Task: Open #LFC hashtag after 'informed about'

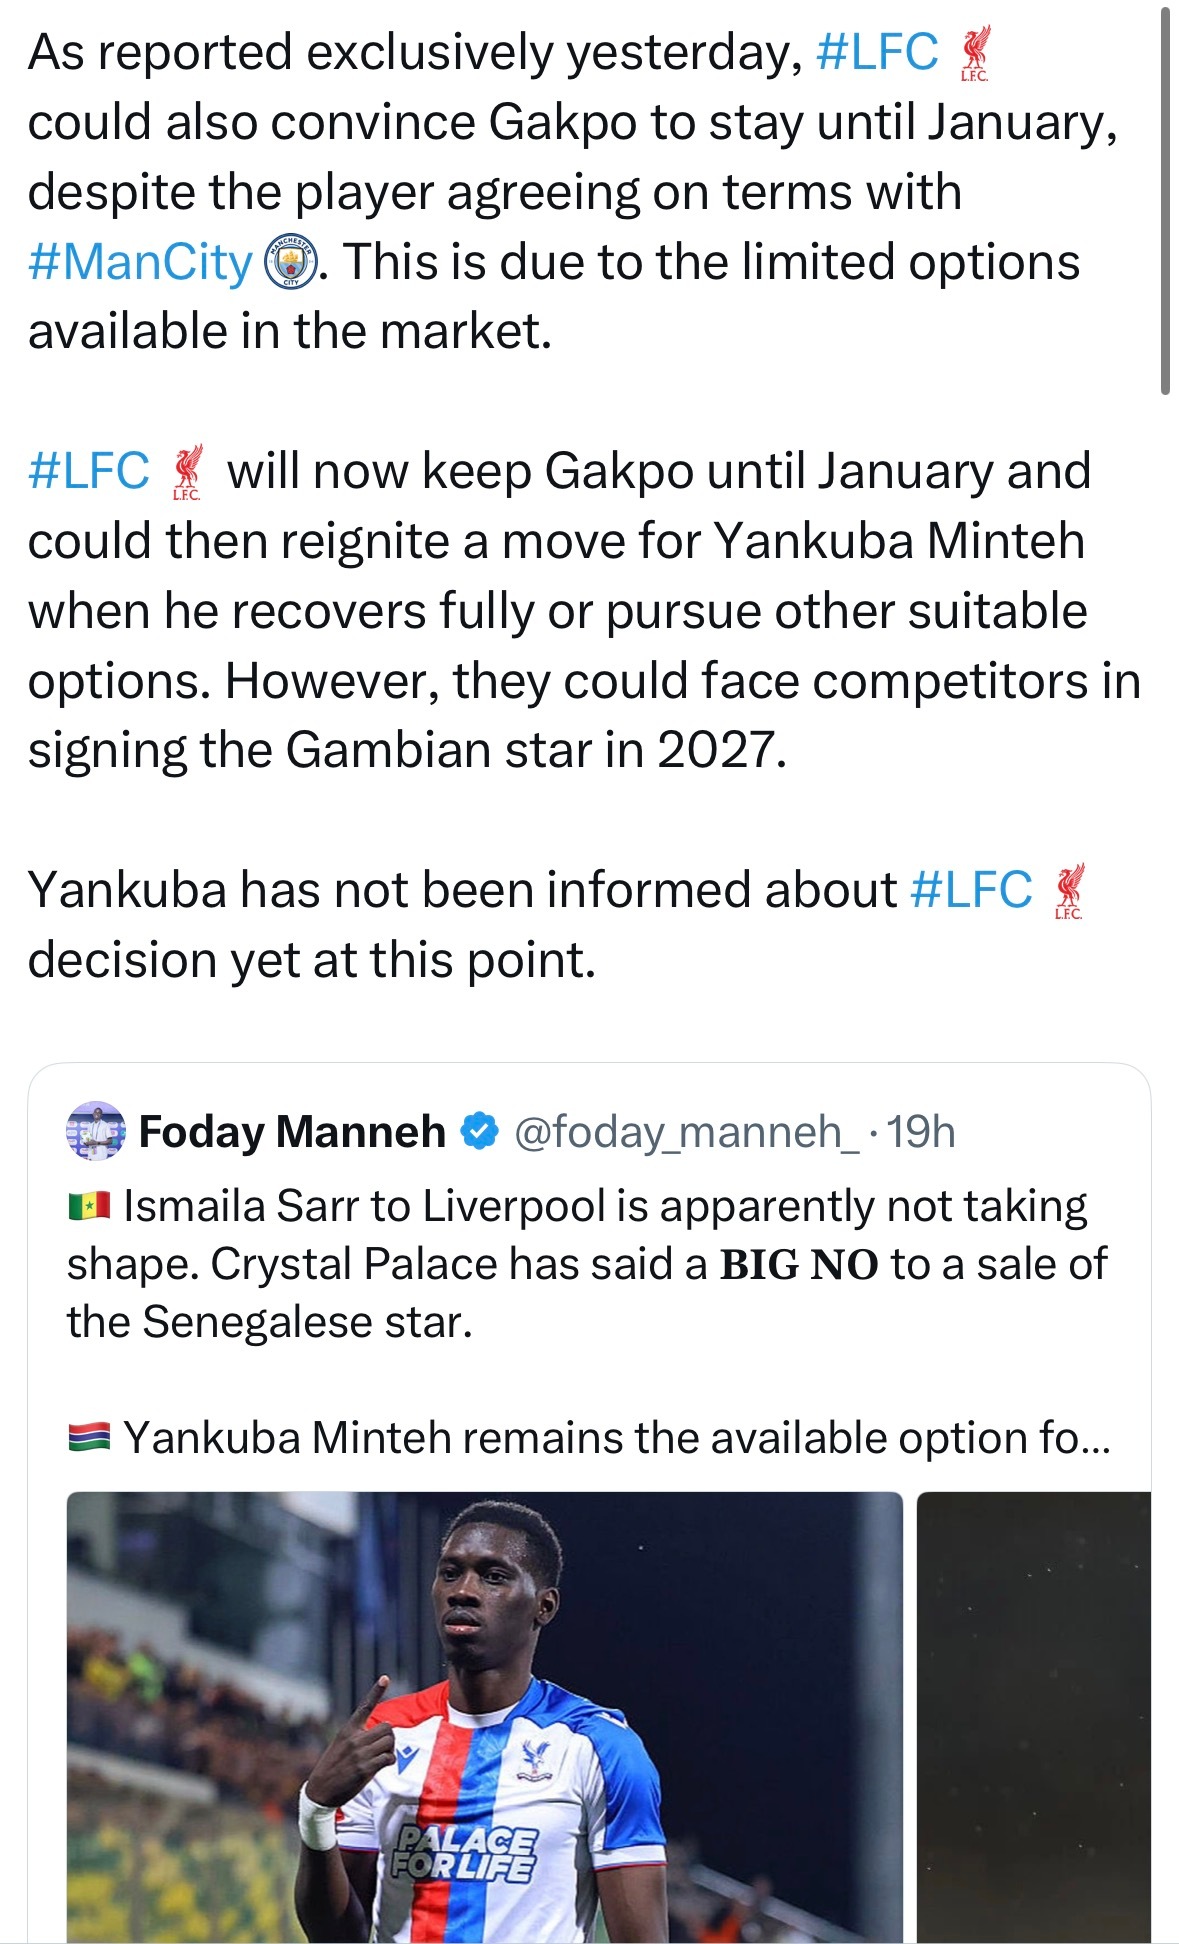Action: [971, 890]
